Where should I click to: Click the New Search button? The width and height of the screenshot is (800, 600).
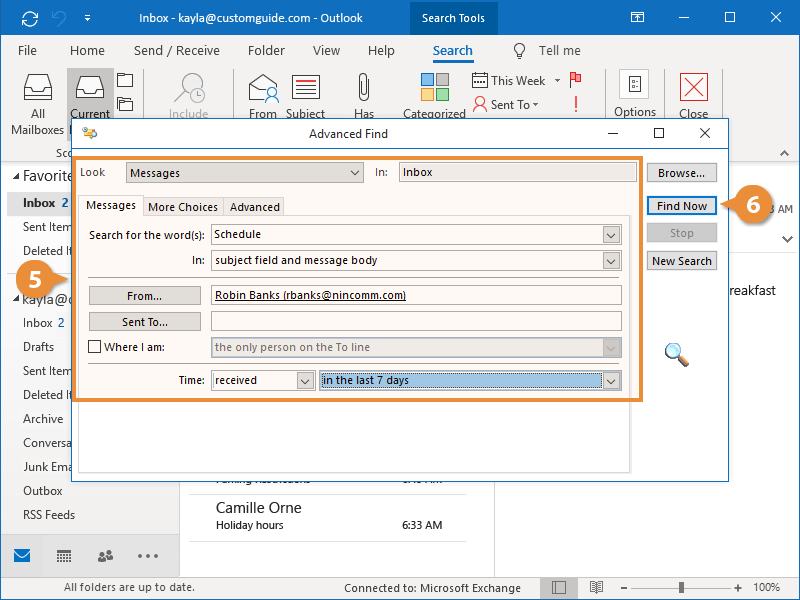tap(682, 261)
